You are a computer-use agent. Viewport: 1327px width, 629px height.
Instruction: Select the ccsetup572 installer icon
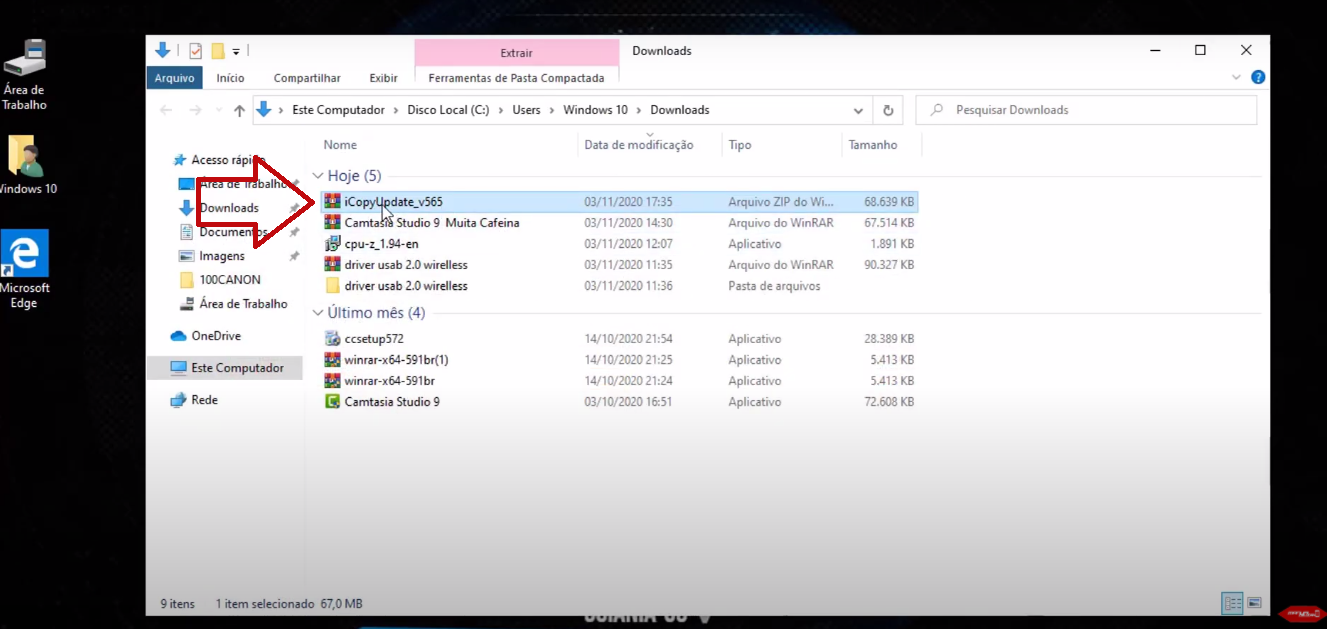click(333, 339)
